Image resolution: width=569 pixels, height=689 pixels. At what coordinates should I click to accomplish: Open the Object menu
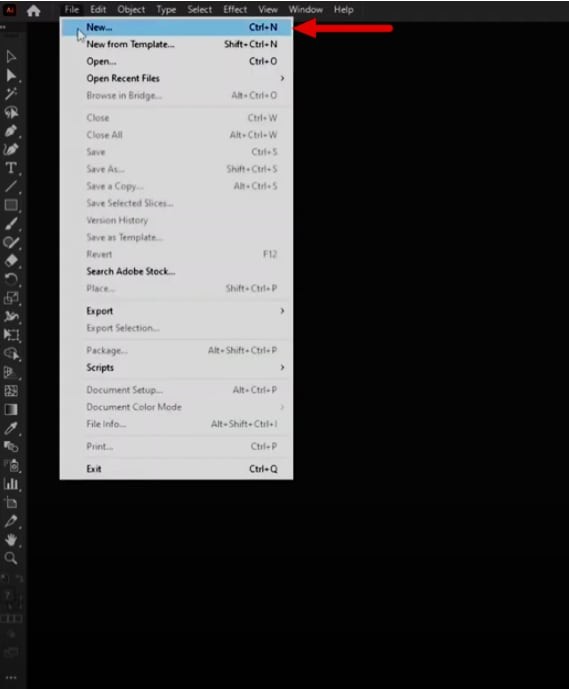pos(131,10)
